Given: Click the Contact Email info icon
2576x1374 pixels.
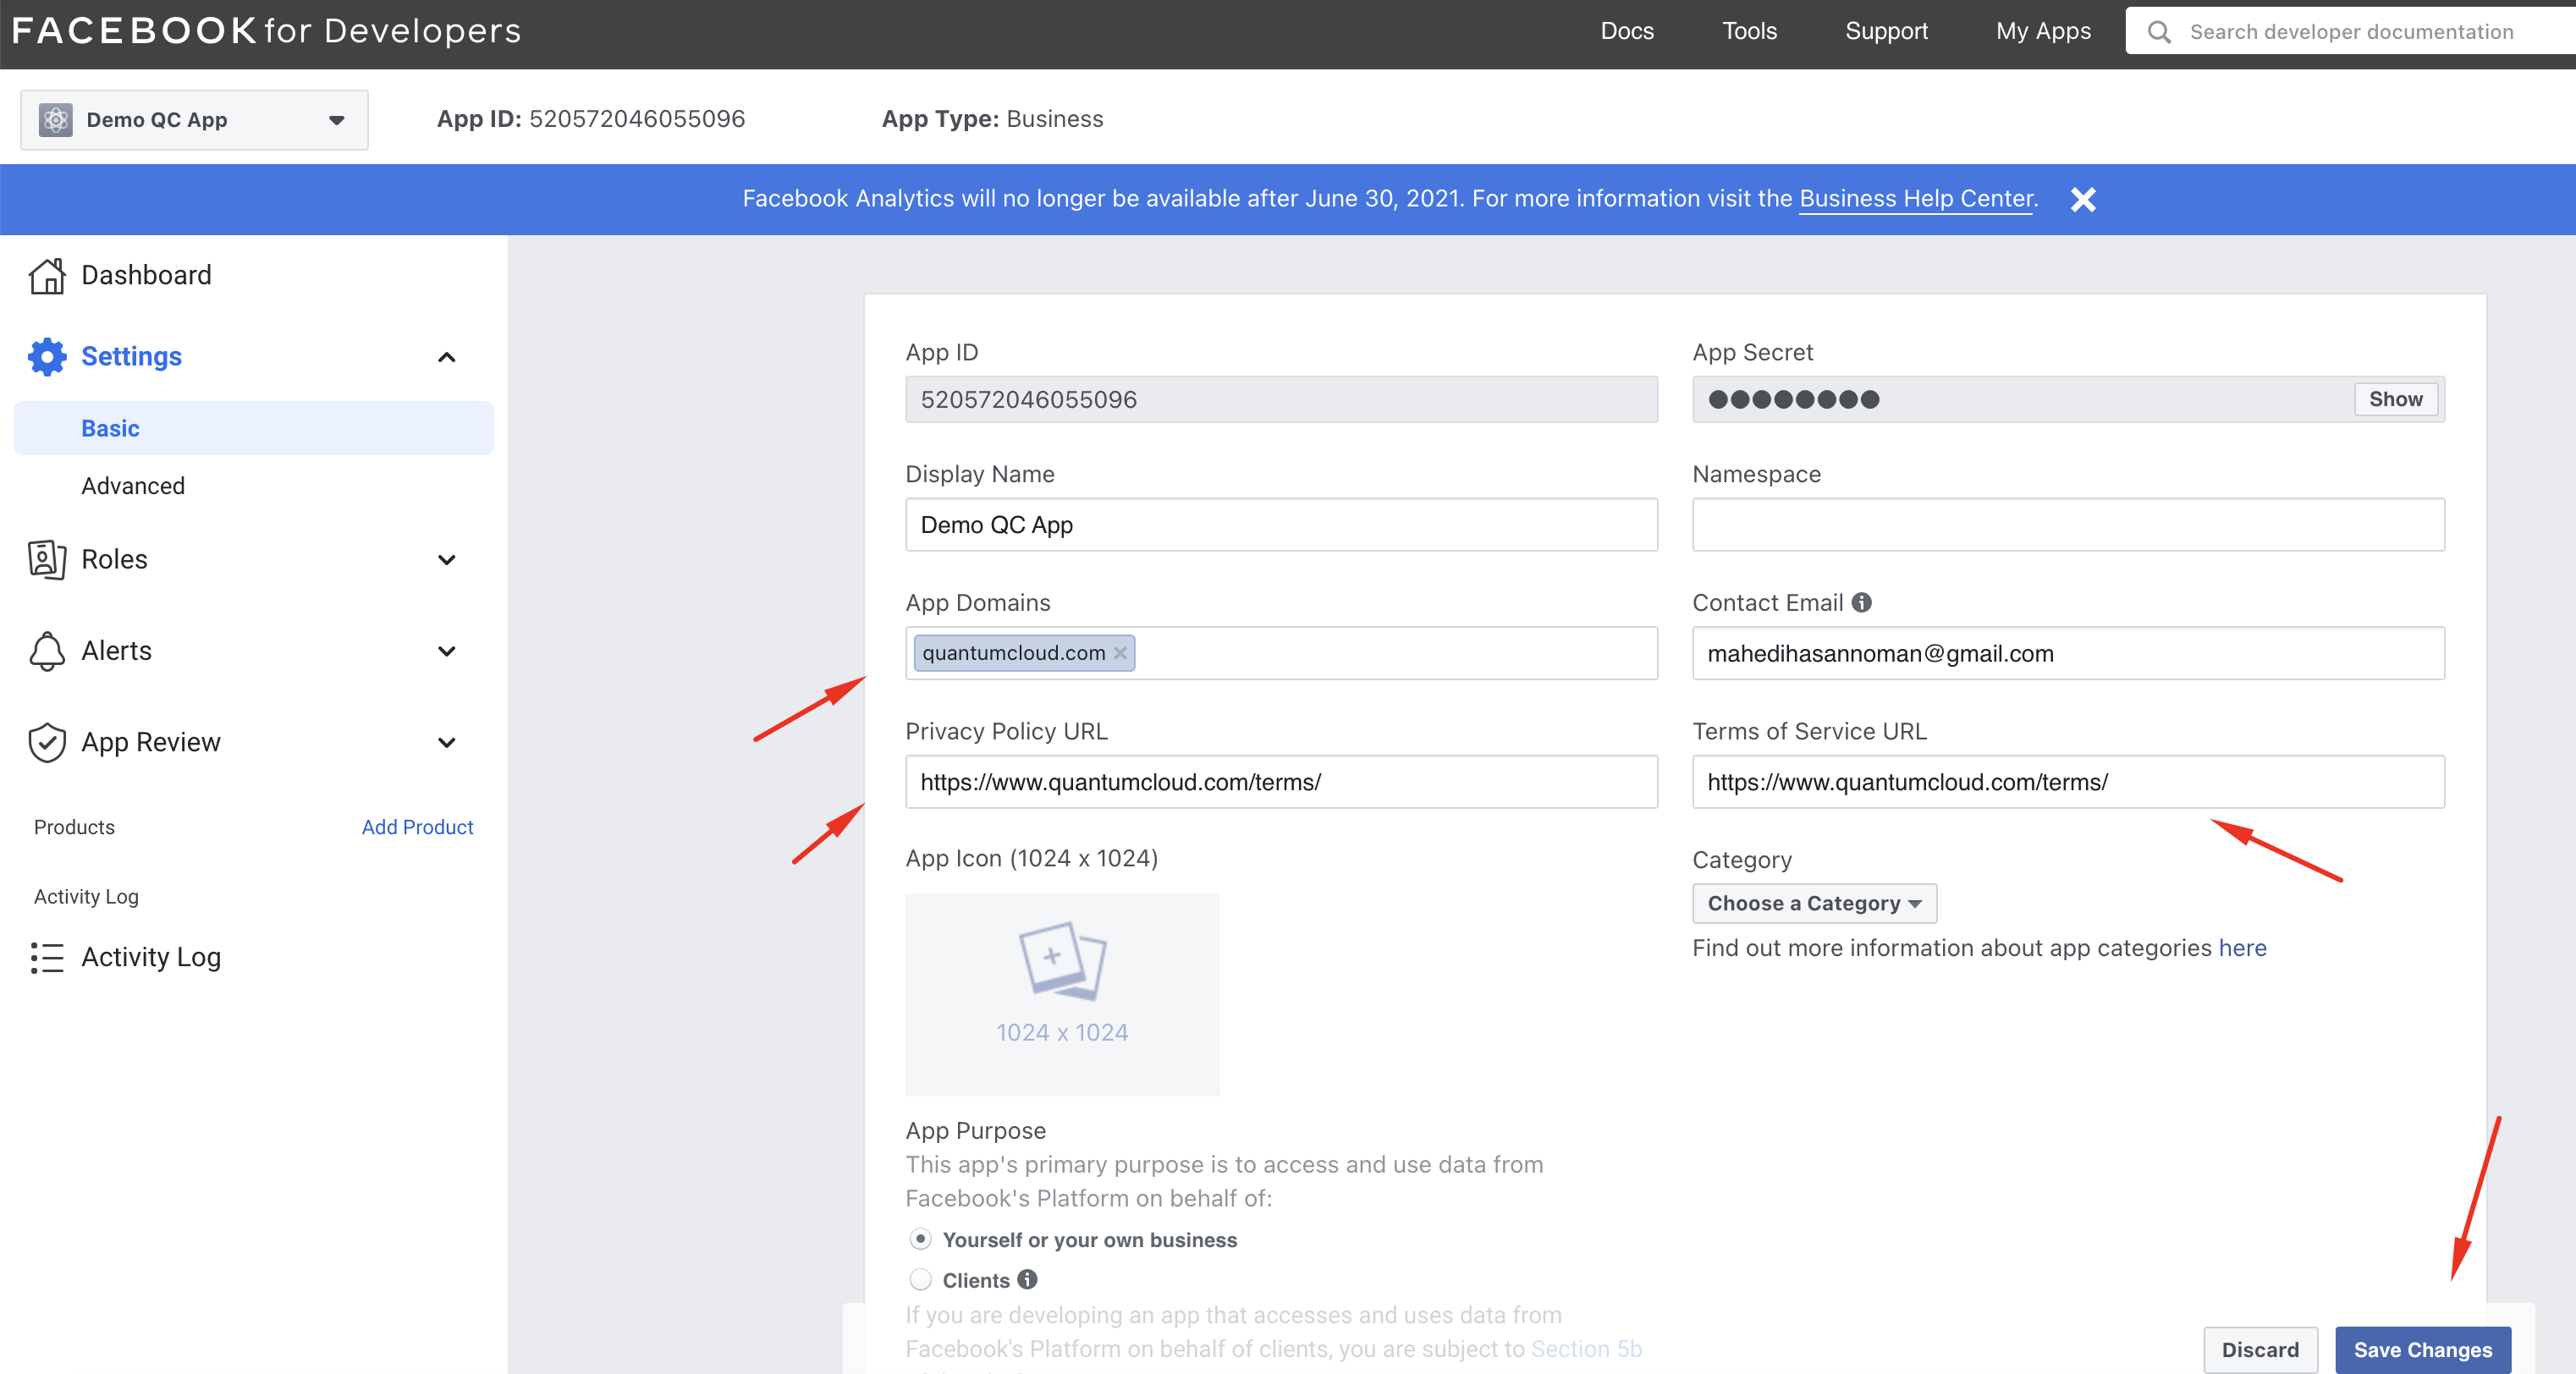Looking at the screenshot, I should click(1861, 603).
